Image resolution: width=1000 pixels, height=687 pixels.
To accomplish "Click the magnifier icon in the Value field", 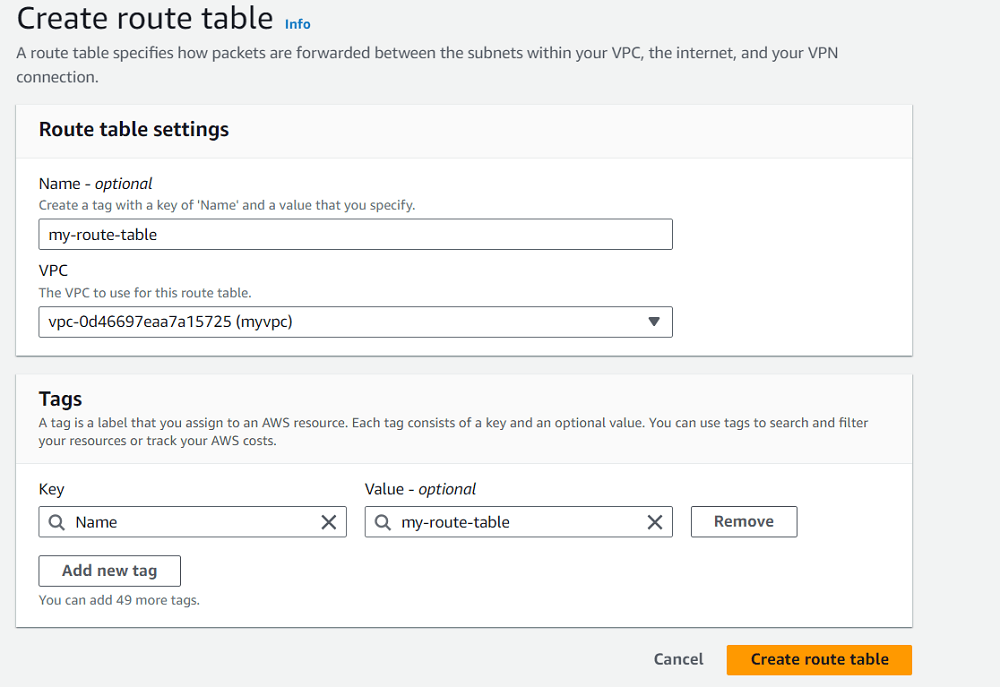I will [383, 522].
